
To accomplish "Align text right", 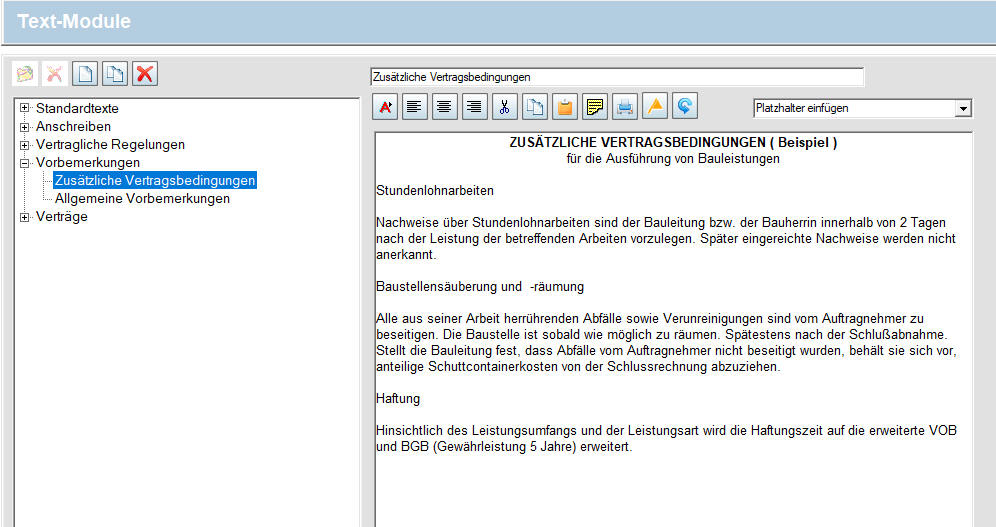I will [474, 107].
